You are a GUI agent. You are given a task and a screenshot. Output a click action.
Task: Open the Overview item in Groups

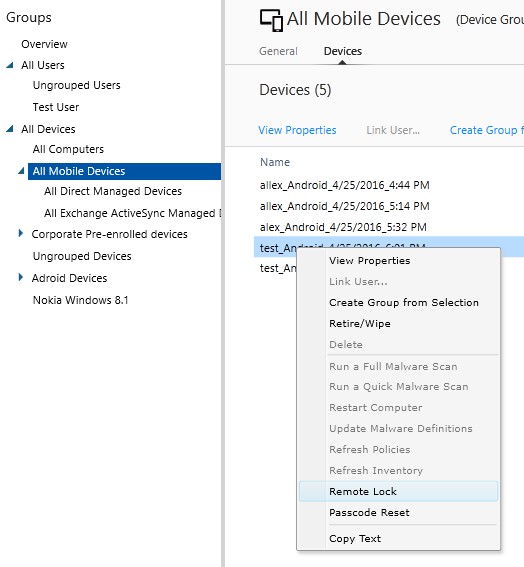pos(44,44)
